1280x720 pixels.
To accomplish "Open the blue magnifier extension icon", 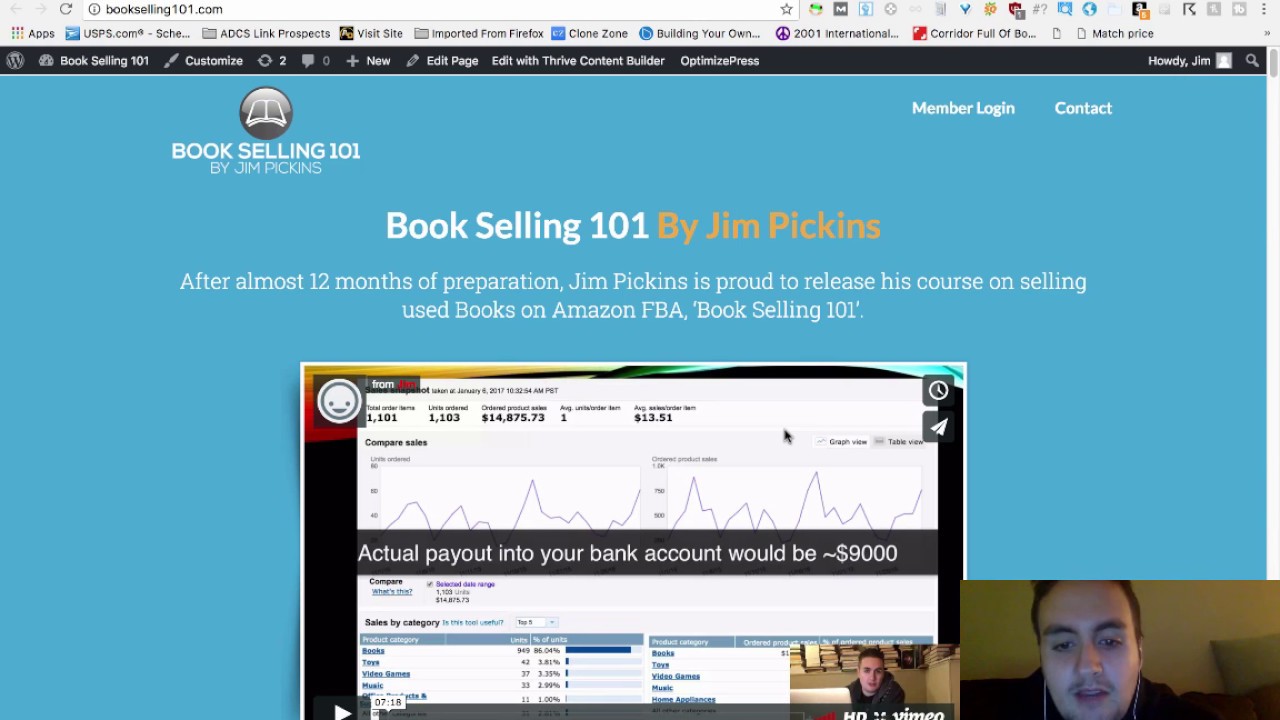I will (1065, 9).
